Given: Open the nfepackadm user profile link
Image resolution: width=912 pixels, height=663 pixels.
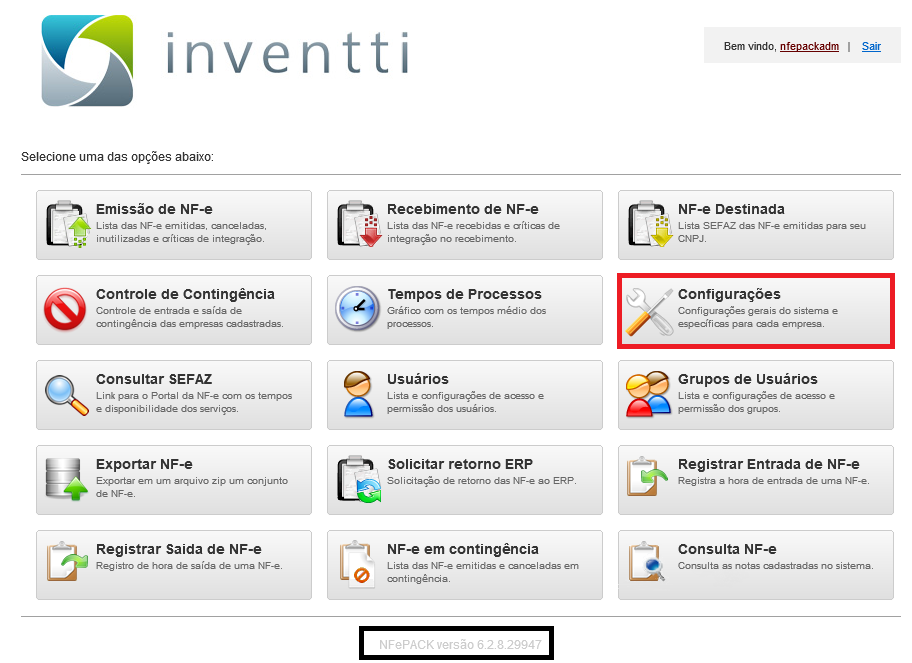Looking at the screenshot, I should click(809, 46).
